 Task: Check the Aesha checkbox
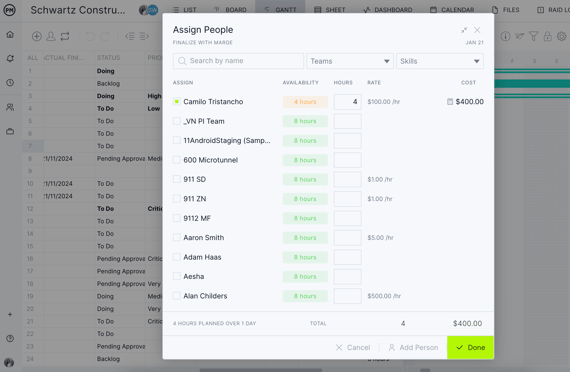click(177, 276)
